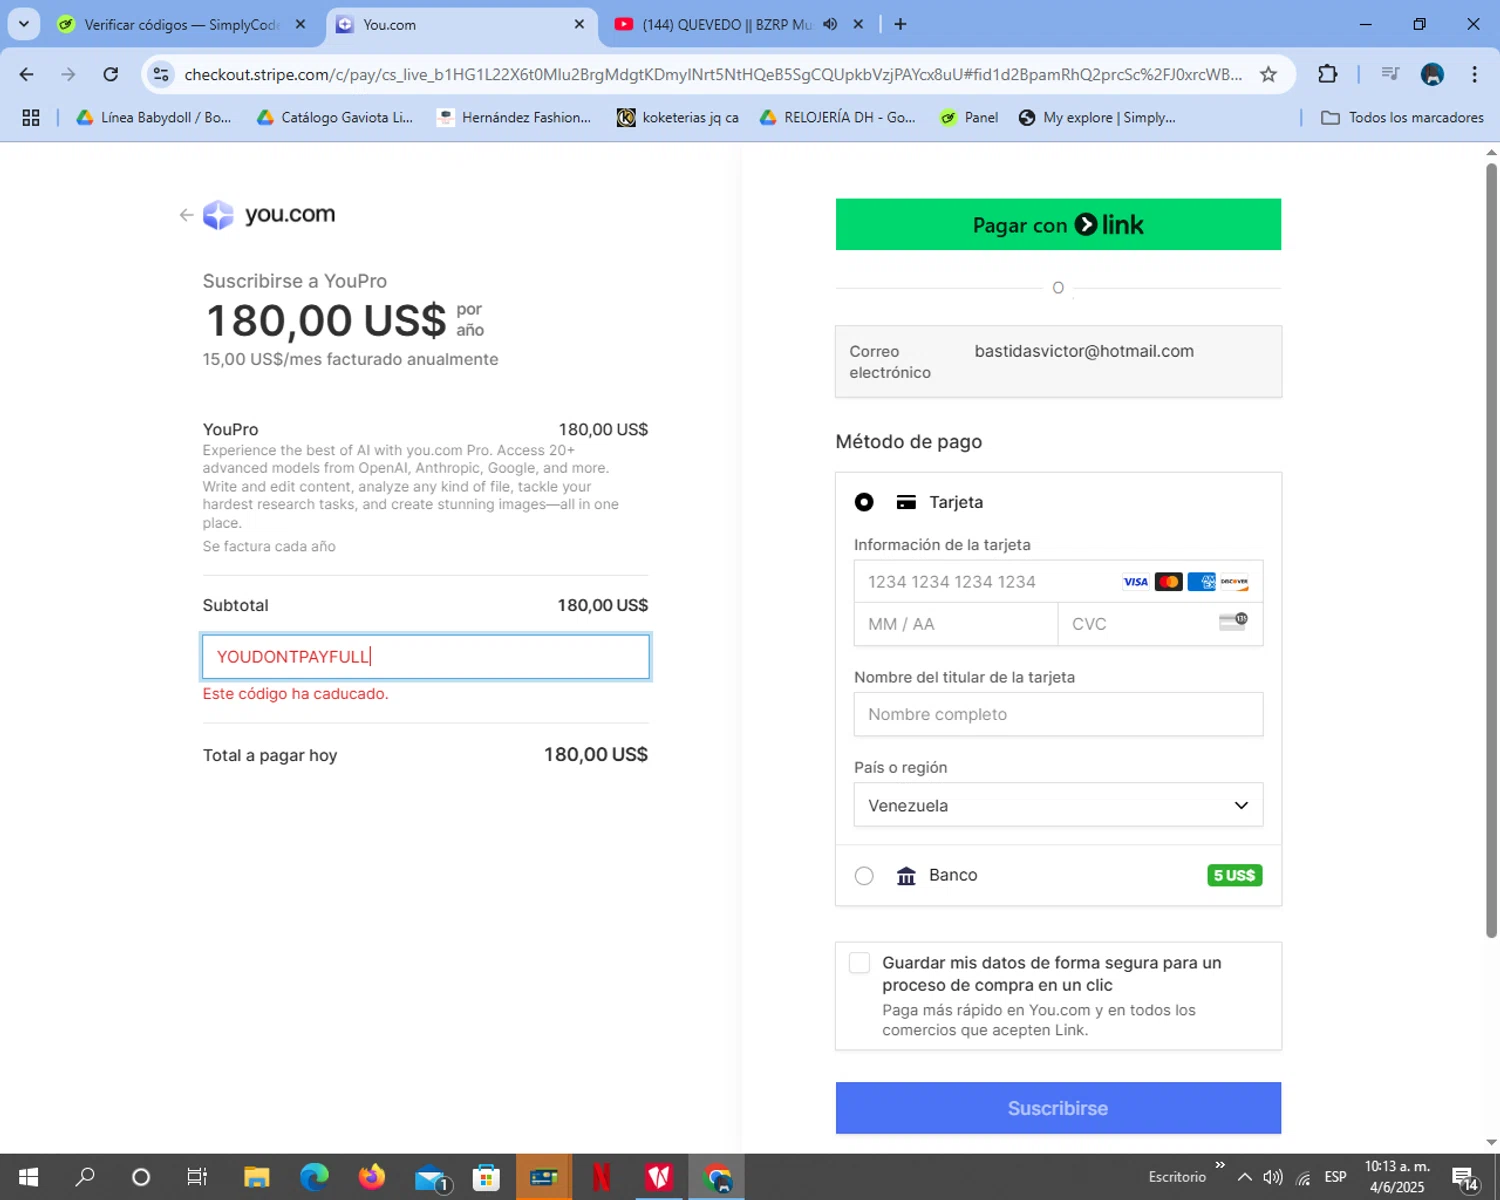Click the Pagar con link button
This screenshot has width=1500, height=1200.
[1058, 224]
